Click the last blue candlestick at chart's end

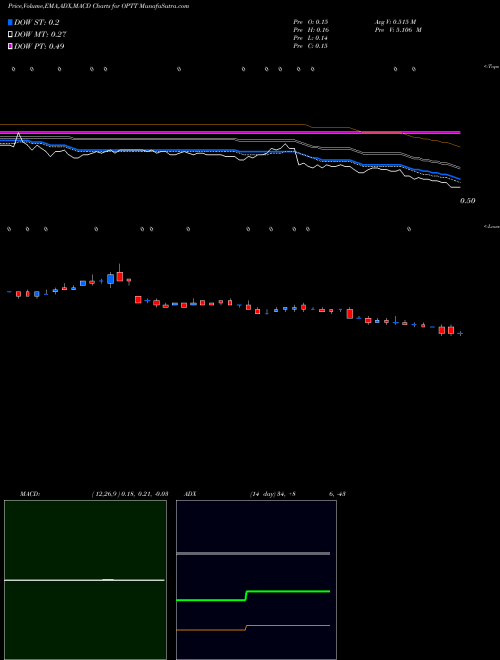[460, 334]
